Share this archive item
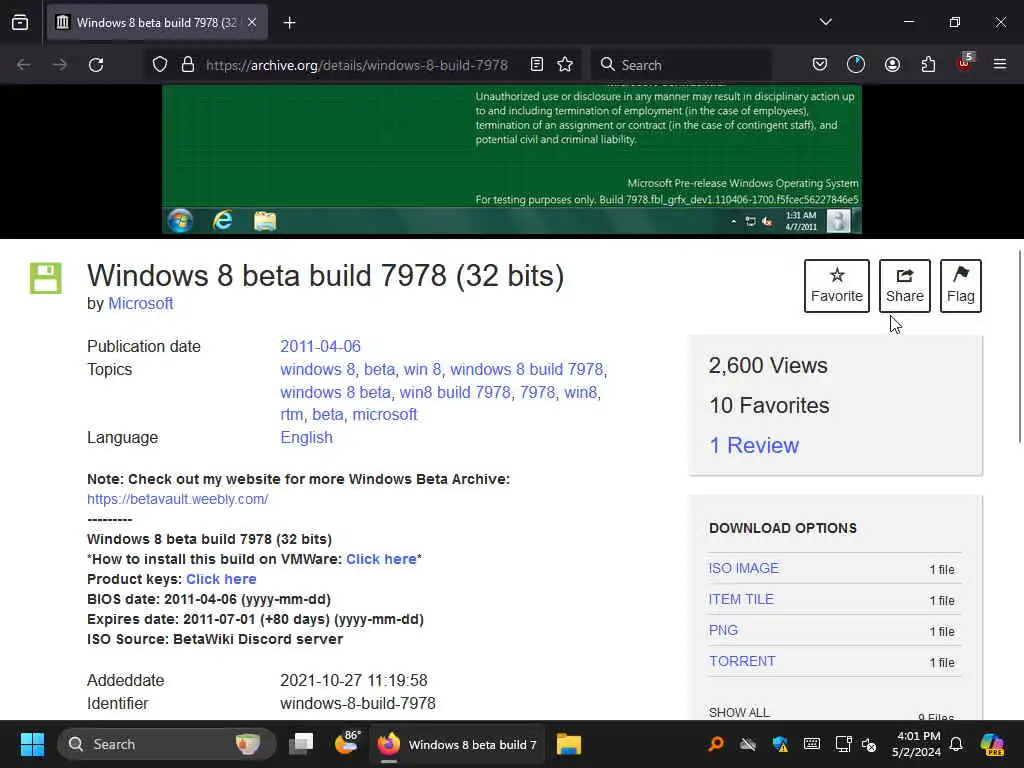This screenshot has height=768, width=1024. [x=904, y=286]
